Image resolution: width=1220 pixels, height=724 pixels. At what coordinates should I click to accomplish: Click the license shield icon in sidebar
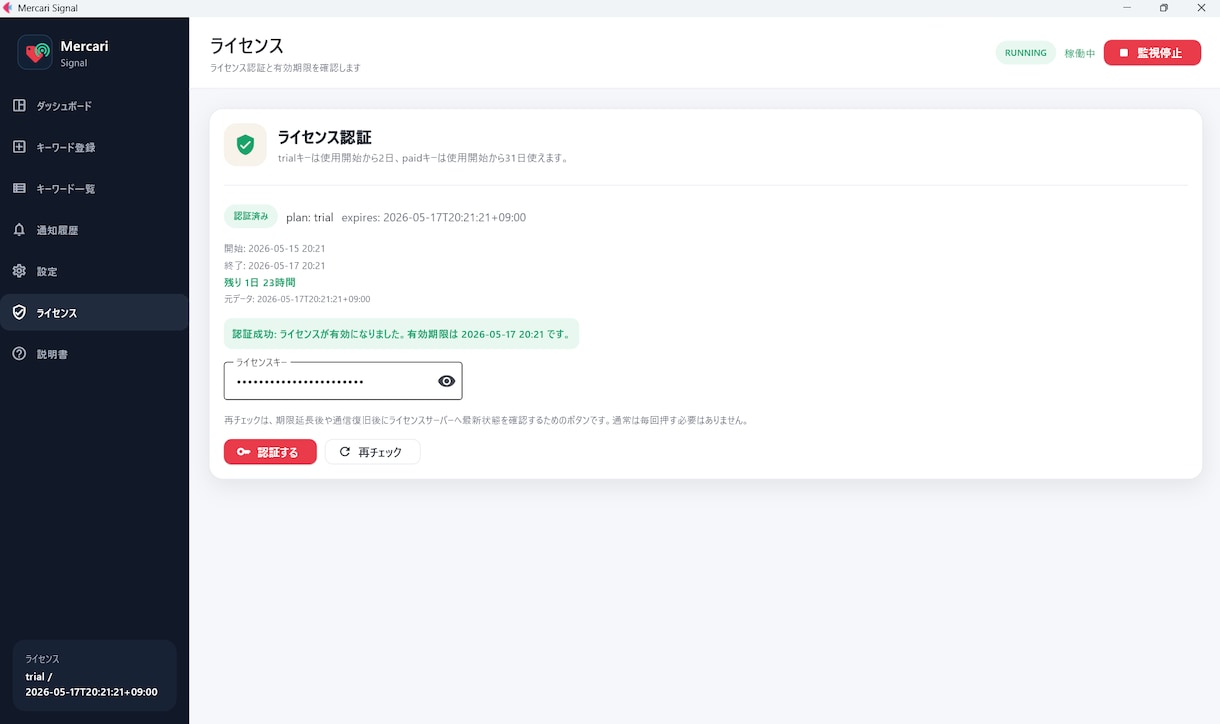[x=19, y=312]
